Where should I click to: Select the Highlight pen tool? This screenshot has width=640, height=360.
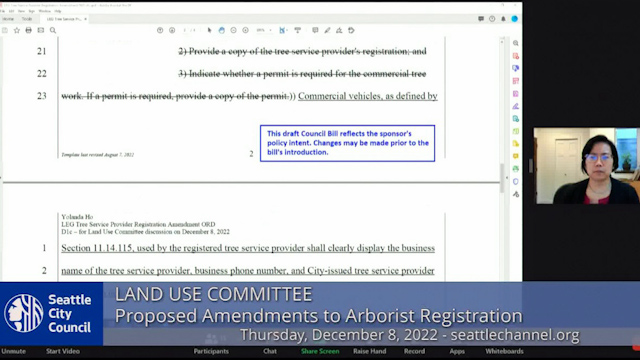point(327,30)
